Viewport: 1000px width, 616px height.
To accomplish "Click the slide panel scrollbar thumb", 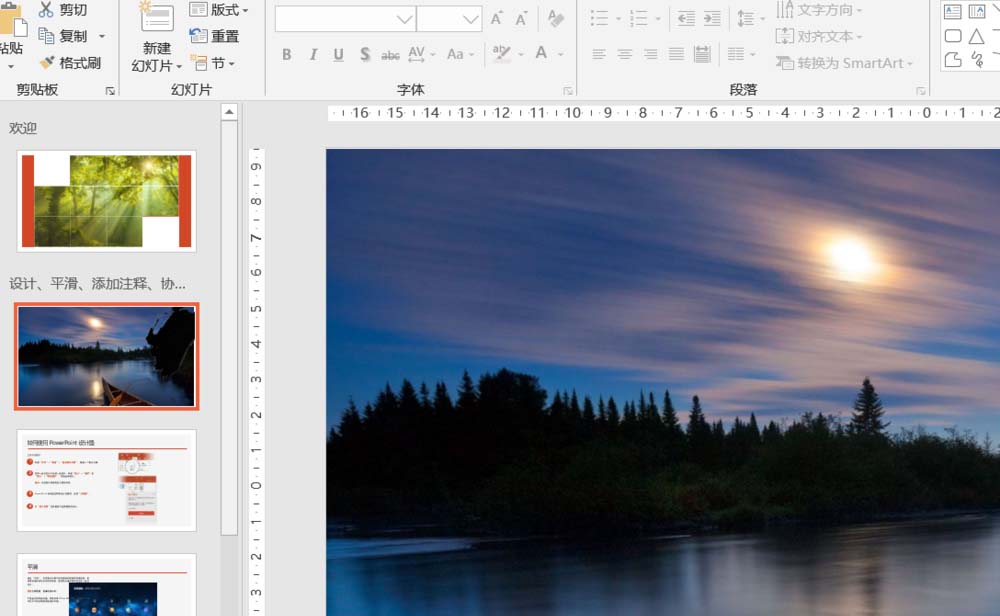I will 229,328.
